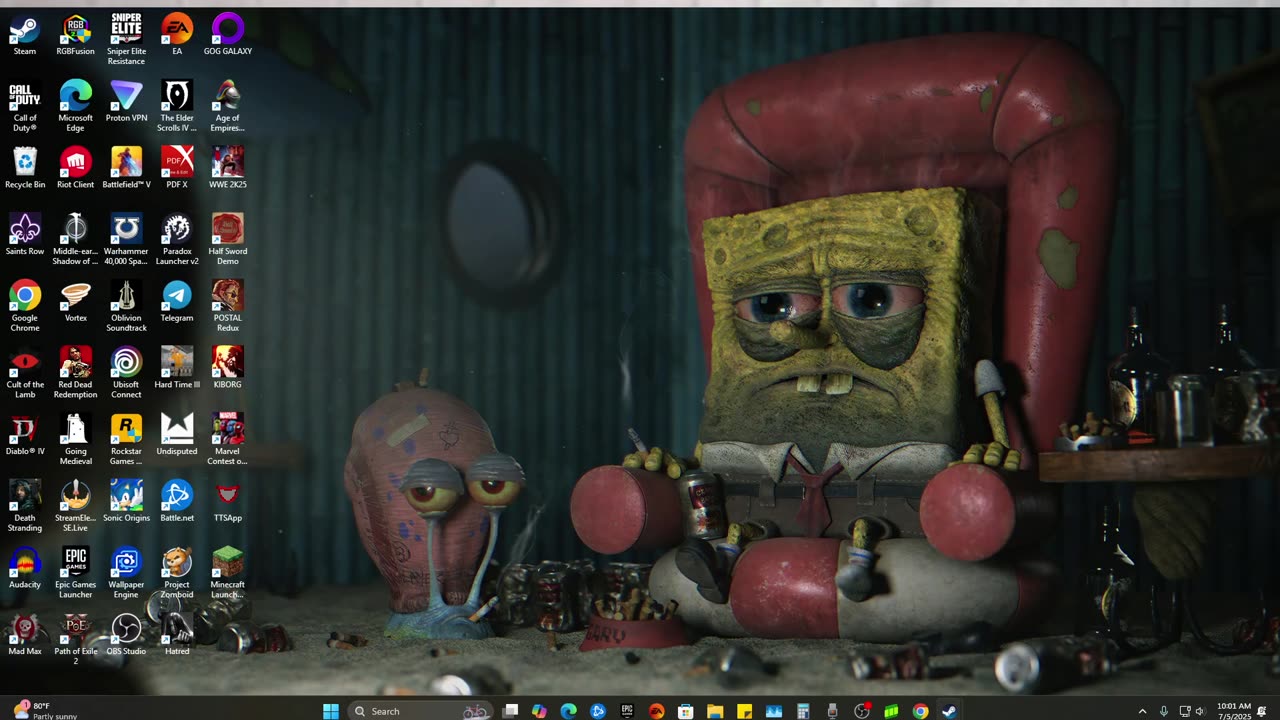Open the Steam desktop shortcut
This screenshot has height=720, width=1280.
click(x=25, y=35)
